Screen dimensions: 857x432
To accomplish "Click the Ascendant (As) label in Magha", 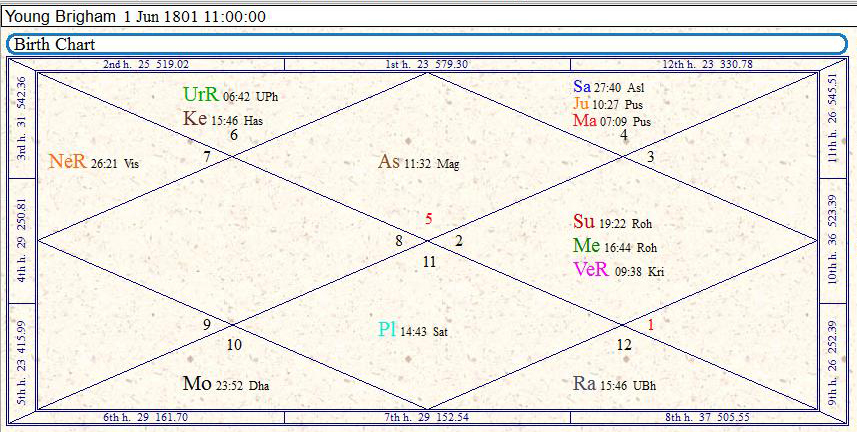I will [389, 162].
